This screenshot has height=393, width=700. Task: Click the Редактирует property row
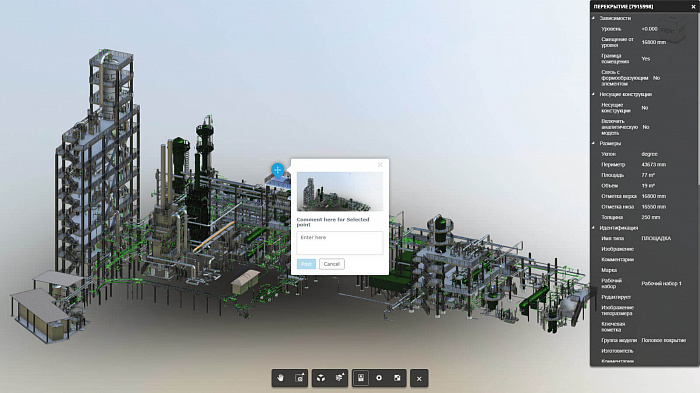[643, 297]
